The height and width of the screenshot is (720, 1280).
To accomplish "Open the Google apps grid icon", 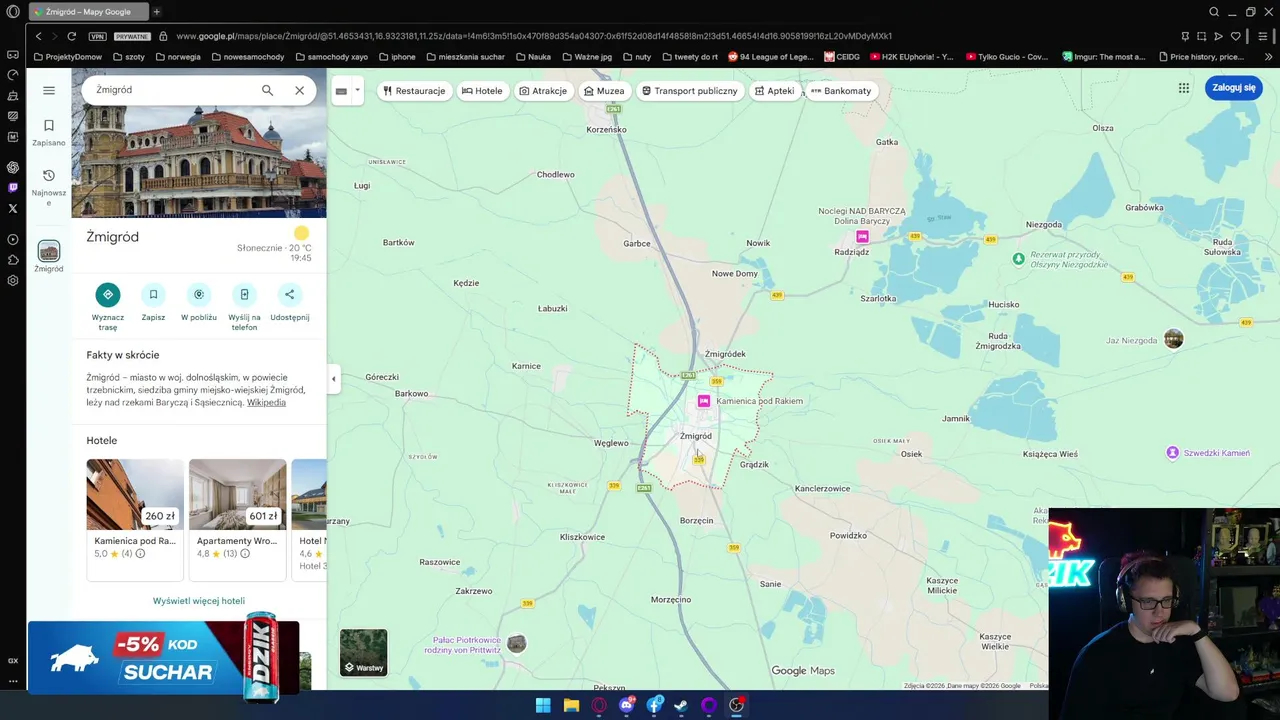I will (1184, 88).
